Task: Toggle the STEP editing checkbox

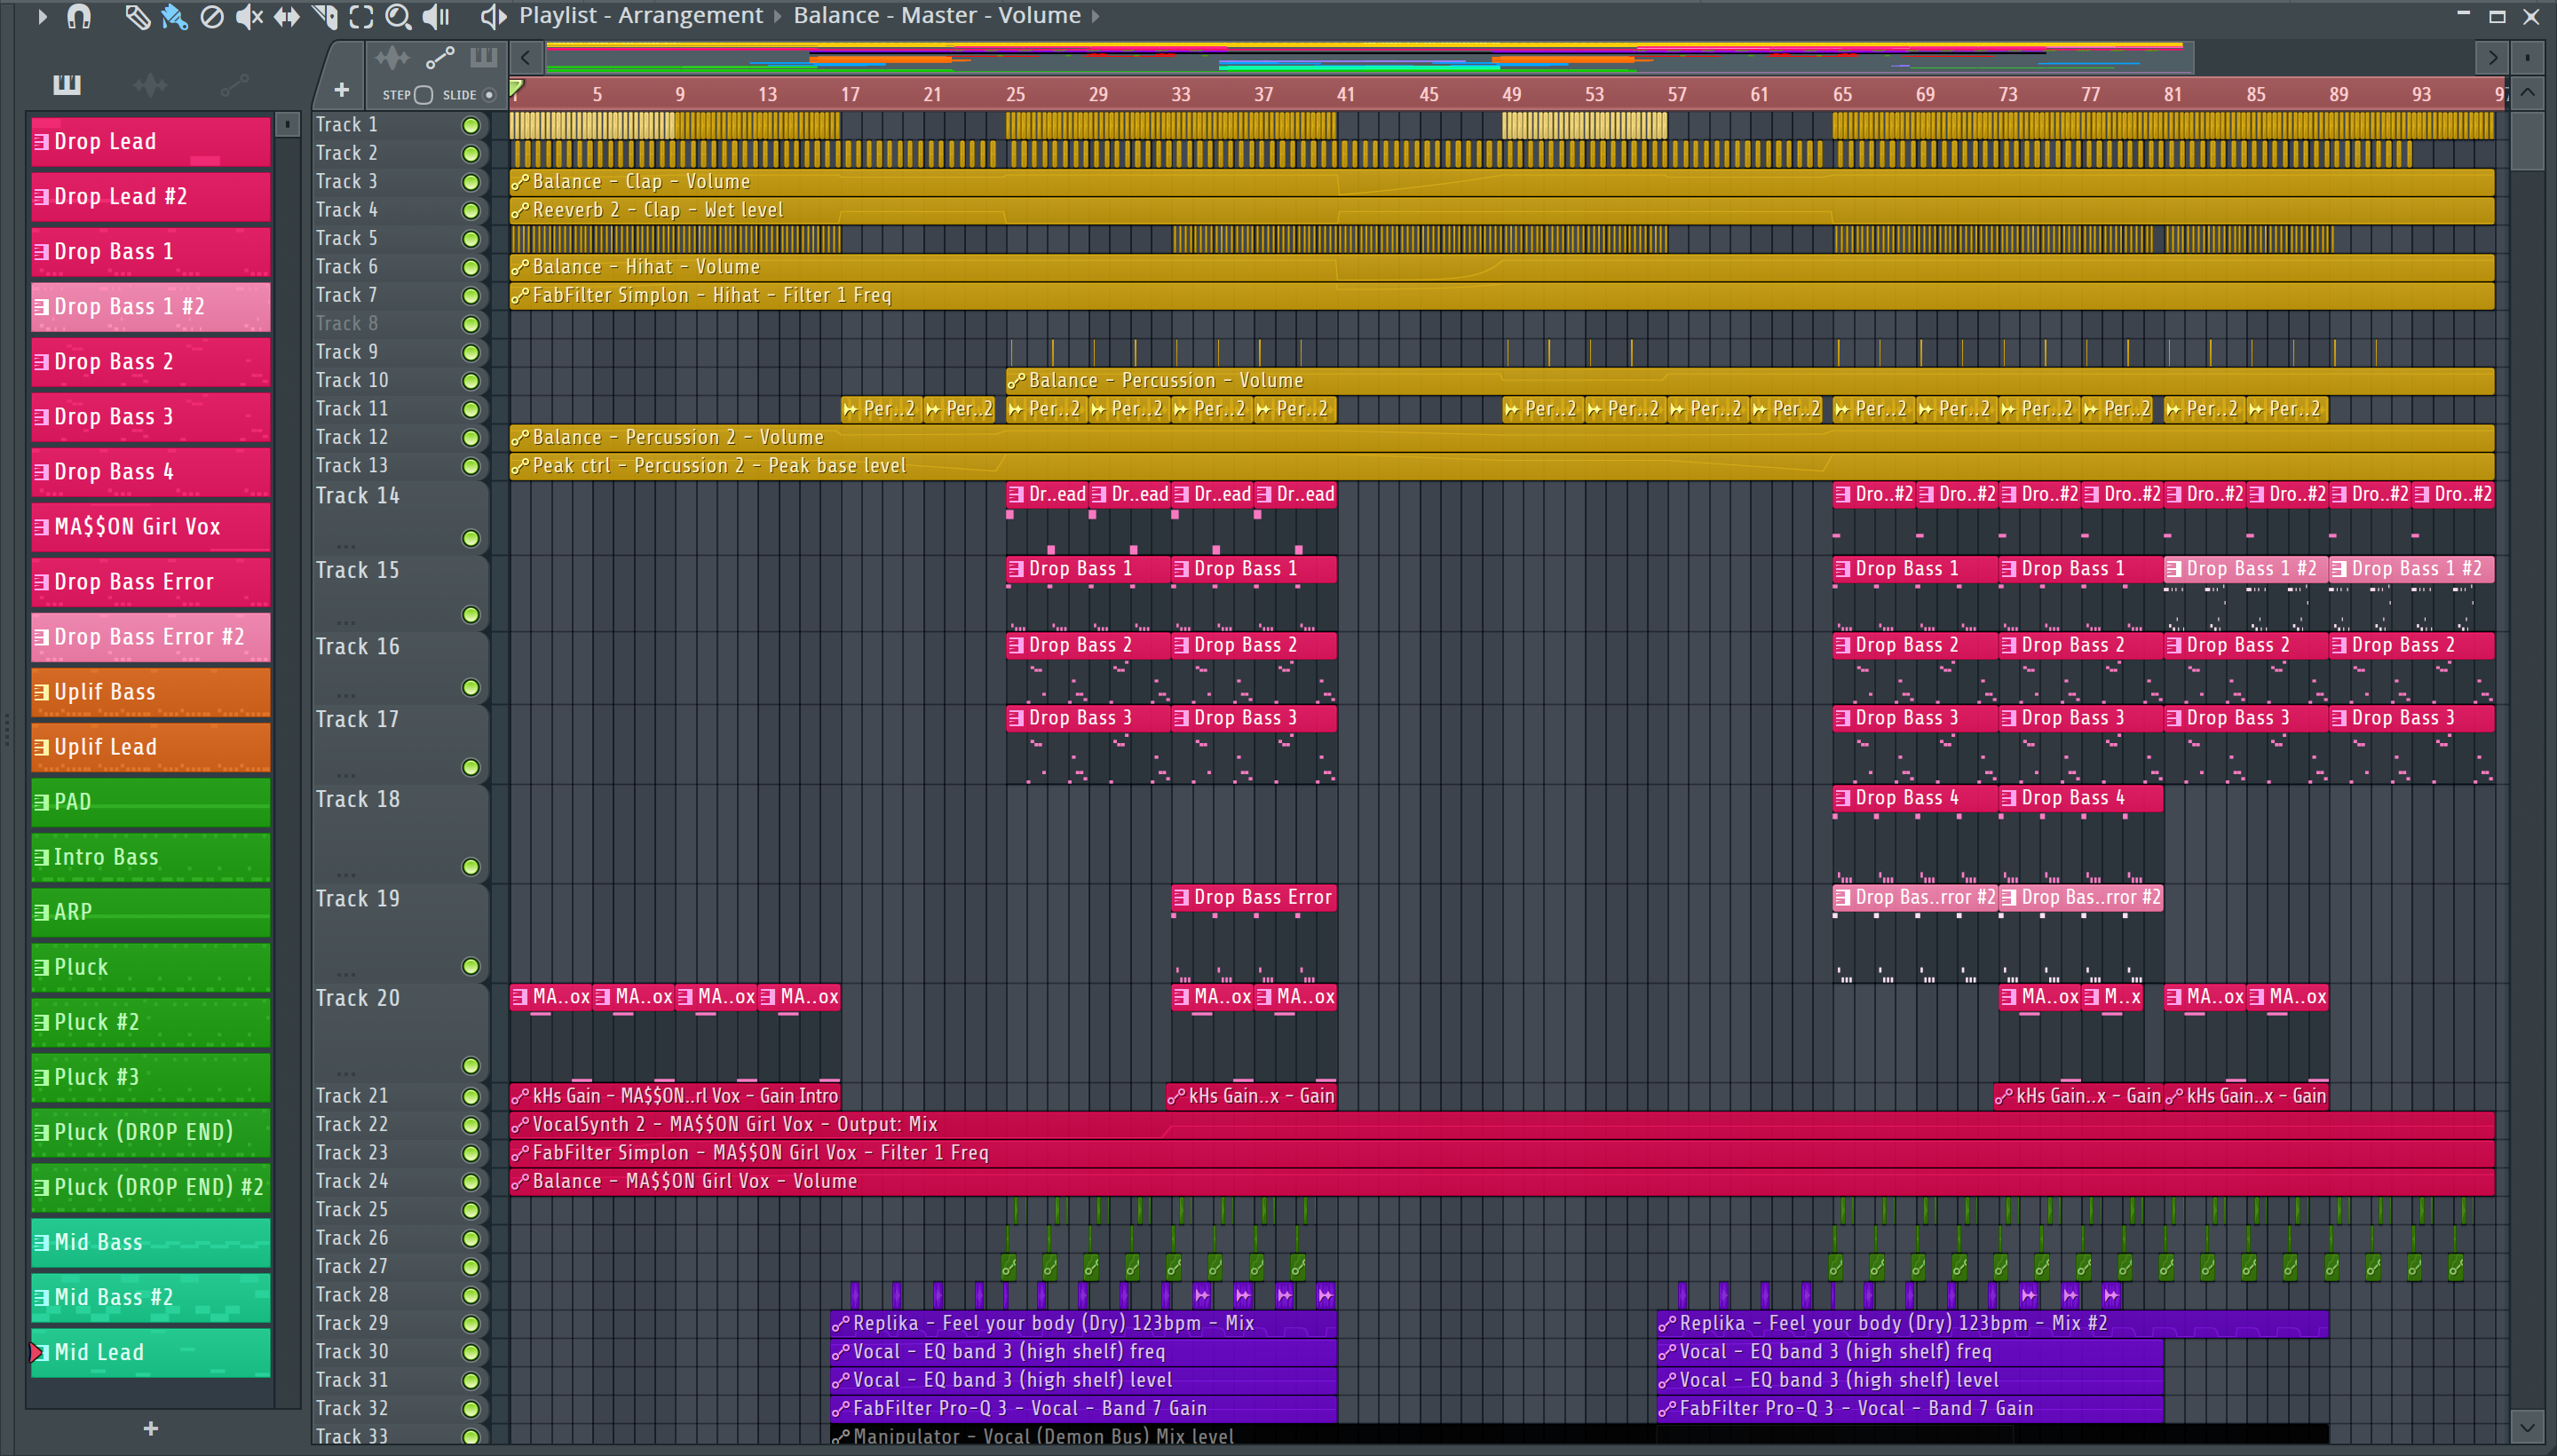Action: [423, 95]
